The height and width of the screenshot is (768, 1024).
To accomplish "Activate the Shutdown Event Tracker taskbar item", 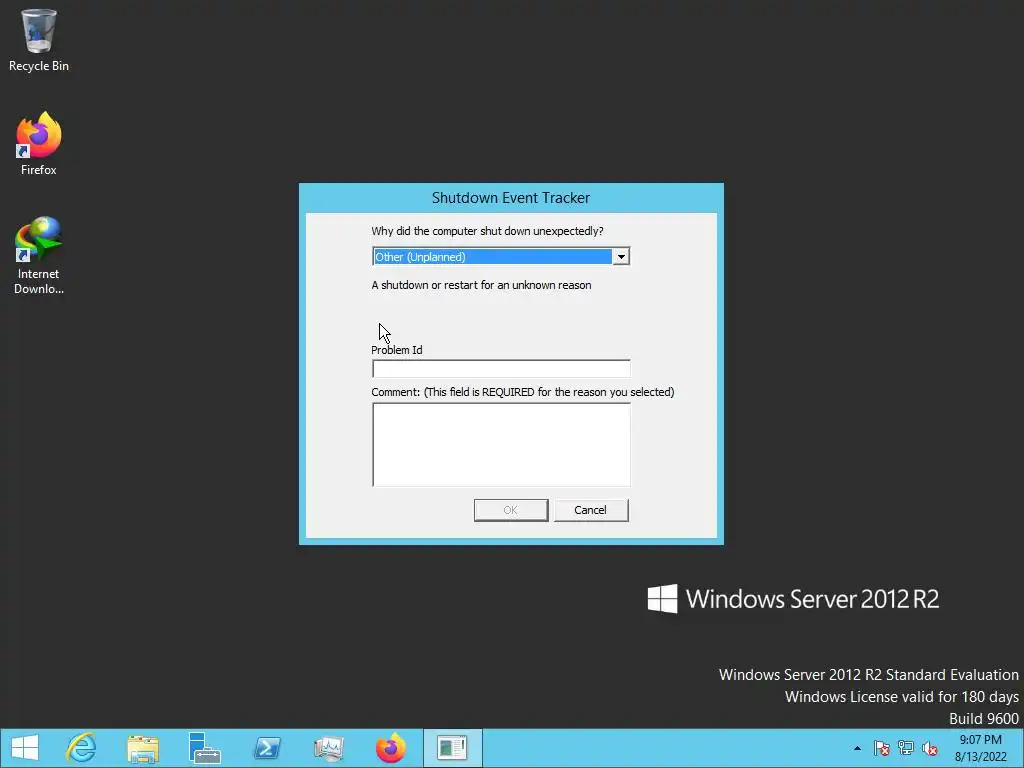I will [453, 748].
